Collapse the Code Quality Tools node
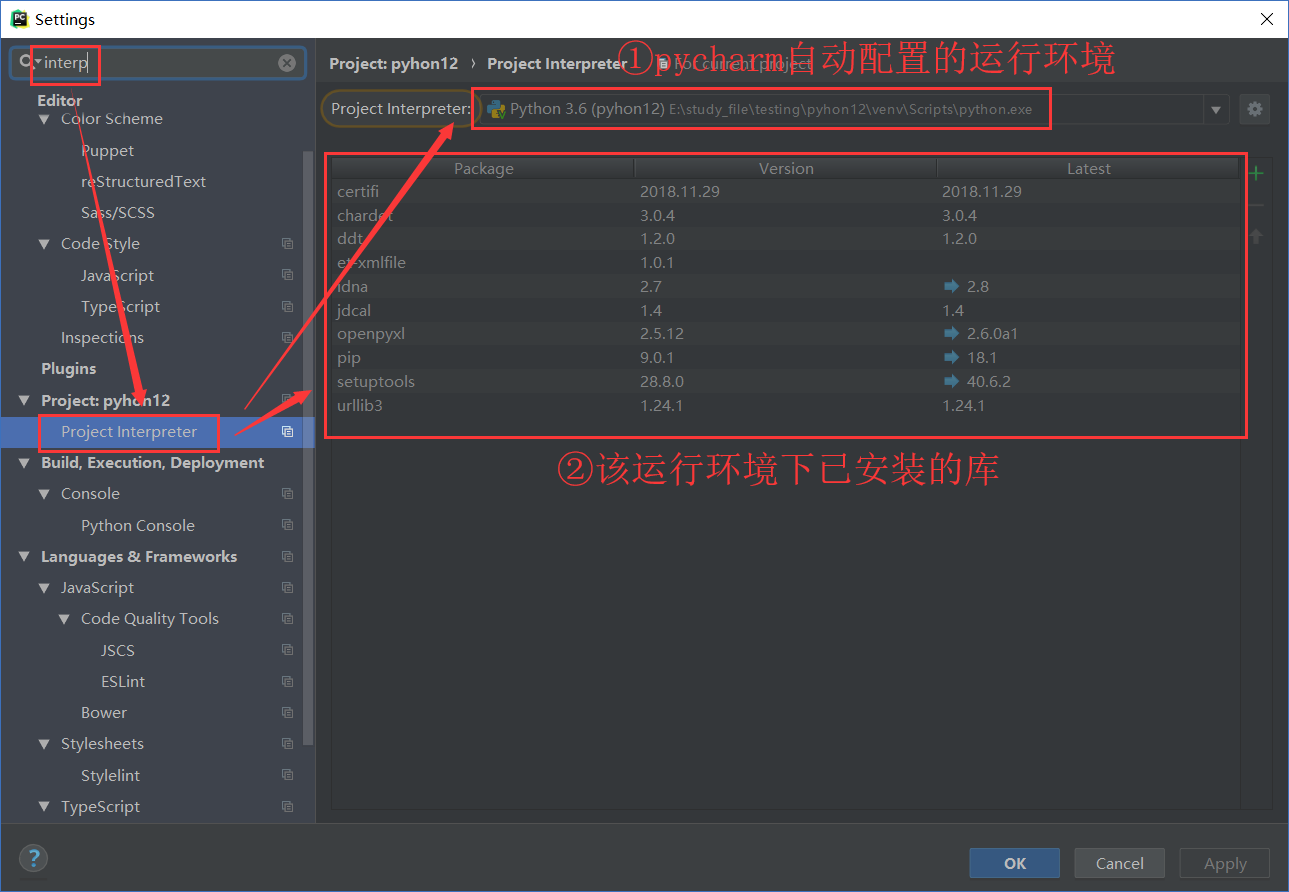 pyautogui.click(x=64, y=619)
